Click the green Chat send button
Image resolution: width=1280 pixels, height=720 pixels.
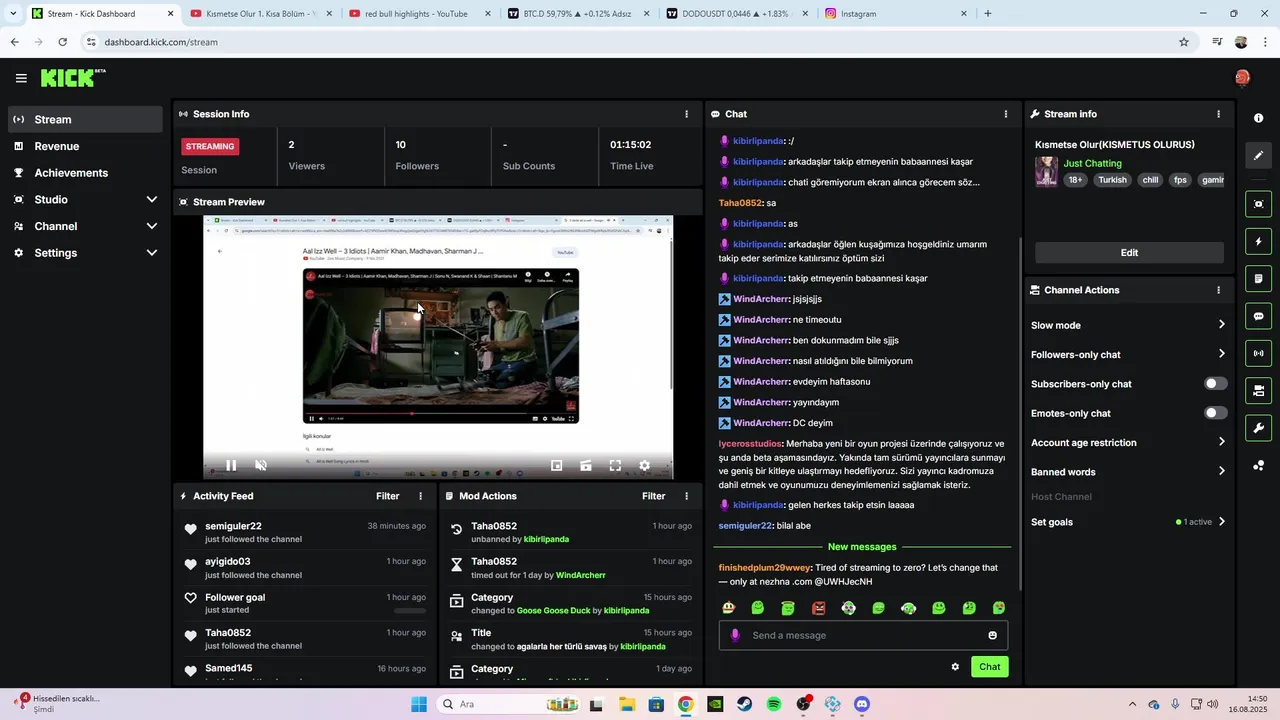coord(989,667)
